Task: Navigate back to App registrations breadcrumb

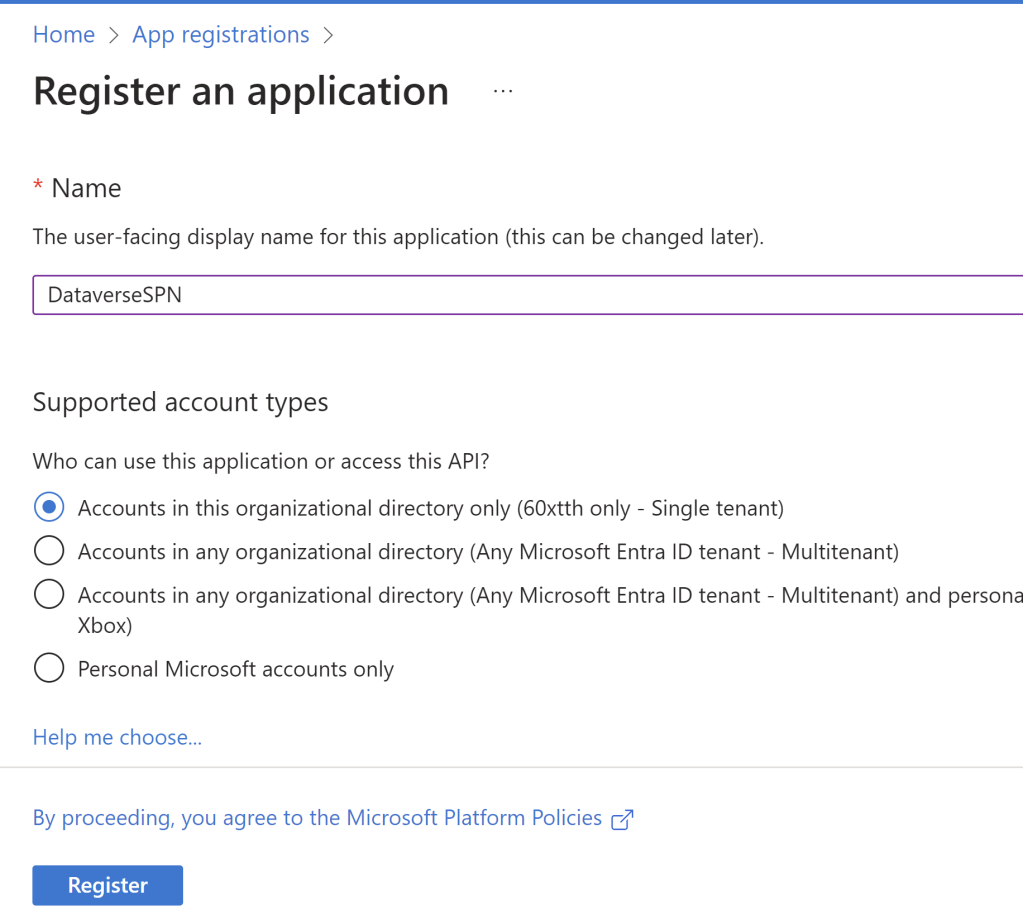Action: (221, 35)
